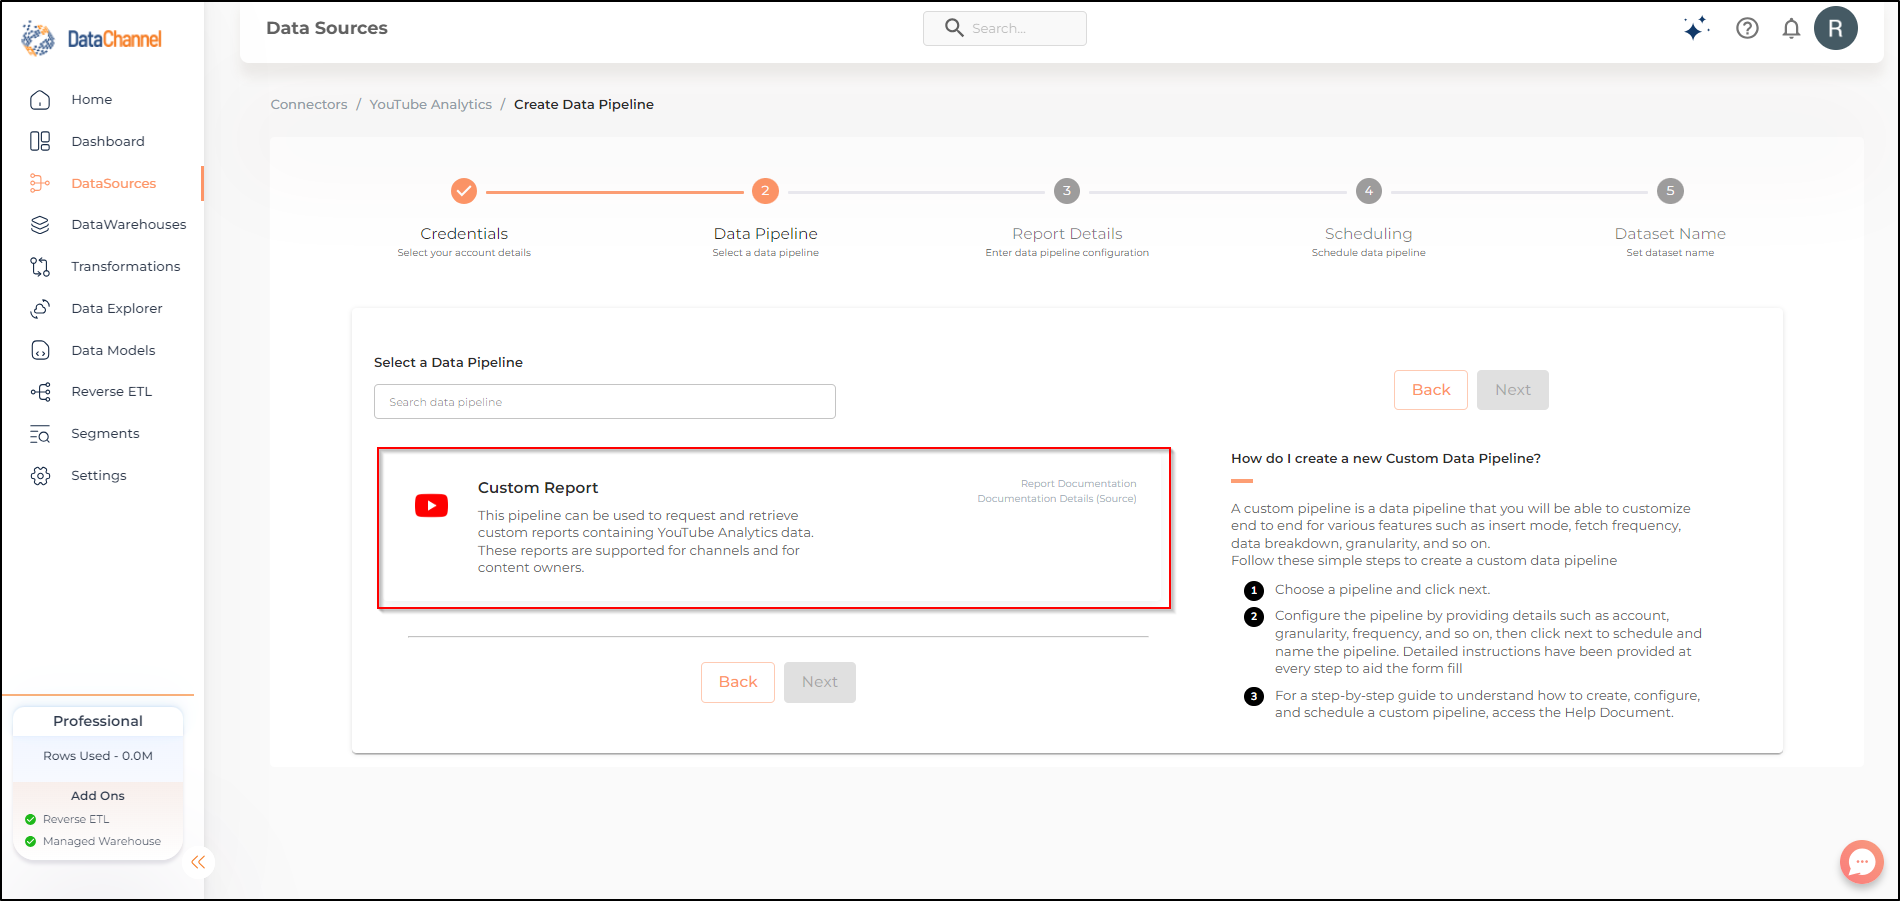Select the Custom Report pipeline title
The image size is (1900, 901).
pyautogui.click(x=538, y=488)
